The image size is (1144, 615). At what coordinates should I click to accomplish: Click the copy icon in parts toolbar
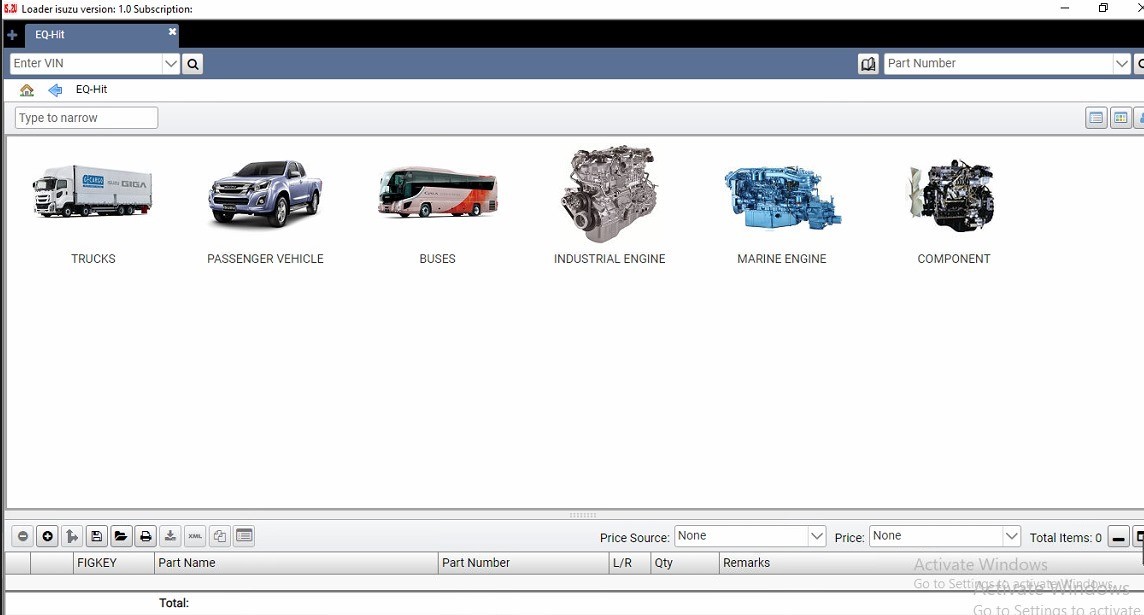pyautogui.click(x=220, y=536)
